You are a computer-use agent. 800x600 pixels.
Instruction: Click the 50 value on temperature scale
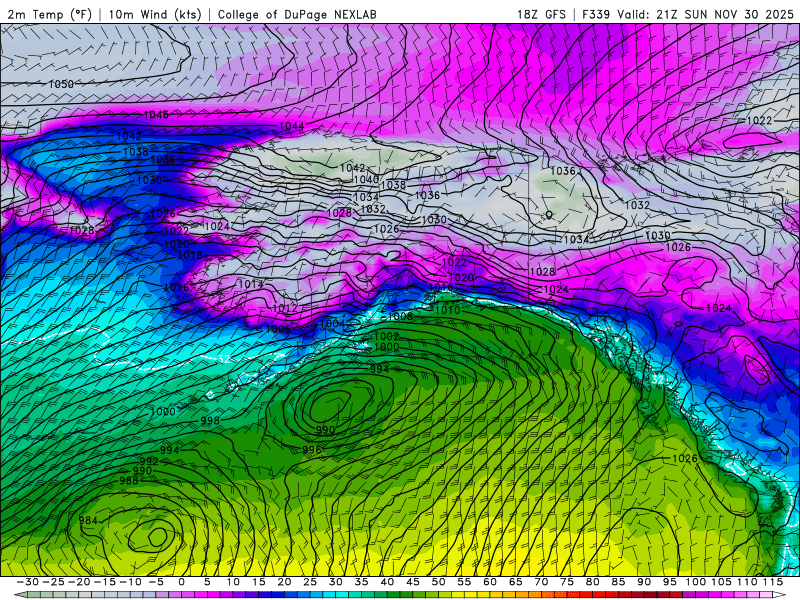(x=438, y=582)
